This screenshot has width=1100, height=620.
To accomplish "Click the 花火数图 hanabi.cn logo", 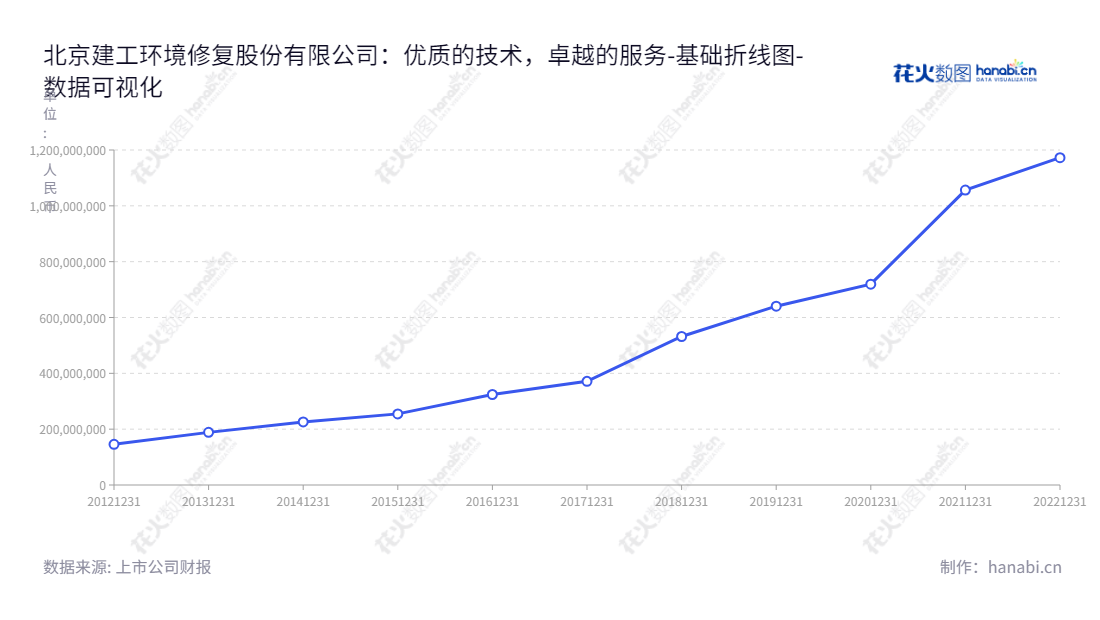I will click(965, 72).
